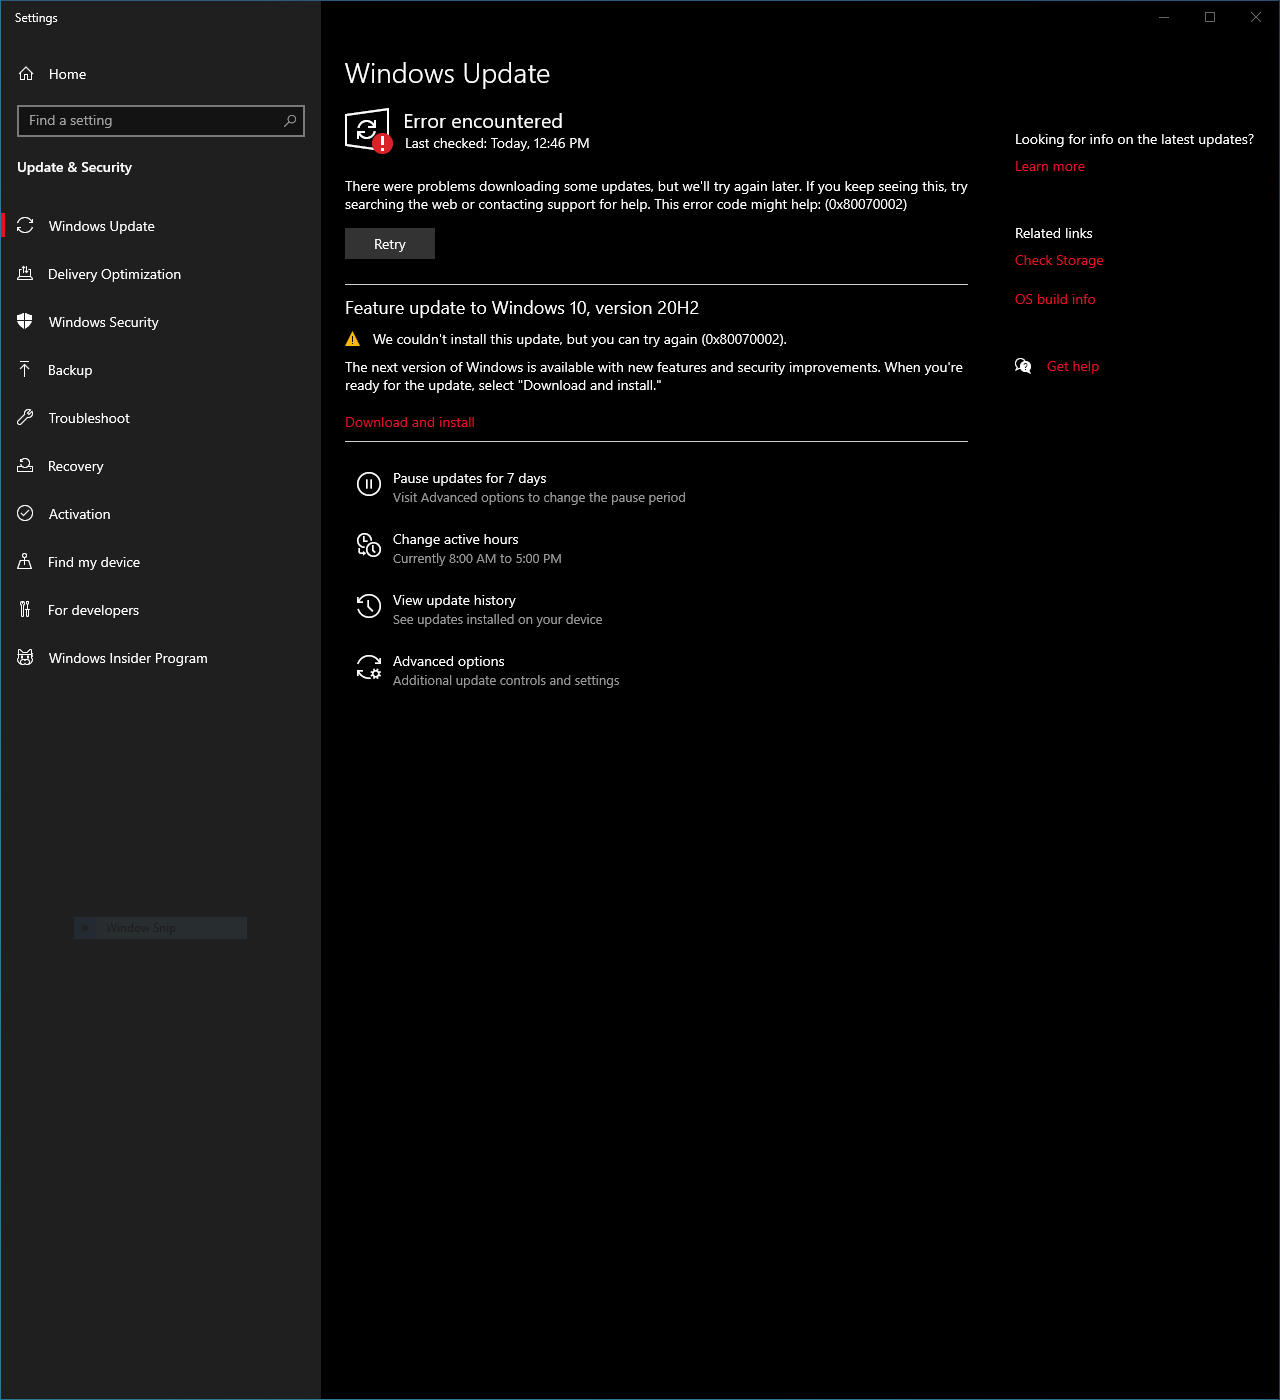Image resolution: width=1280 pixels, height=1400 pixels.
Task: Select Windows Update in the sidebar
Action: tap(160, 226)
